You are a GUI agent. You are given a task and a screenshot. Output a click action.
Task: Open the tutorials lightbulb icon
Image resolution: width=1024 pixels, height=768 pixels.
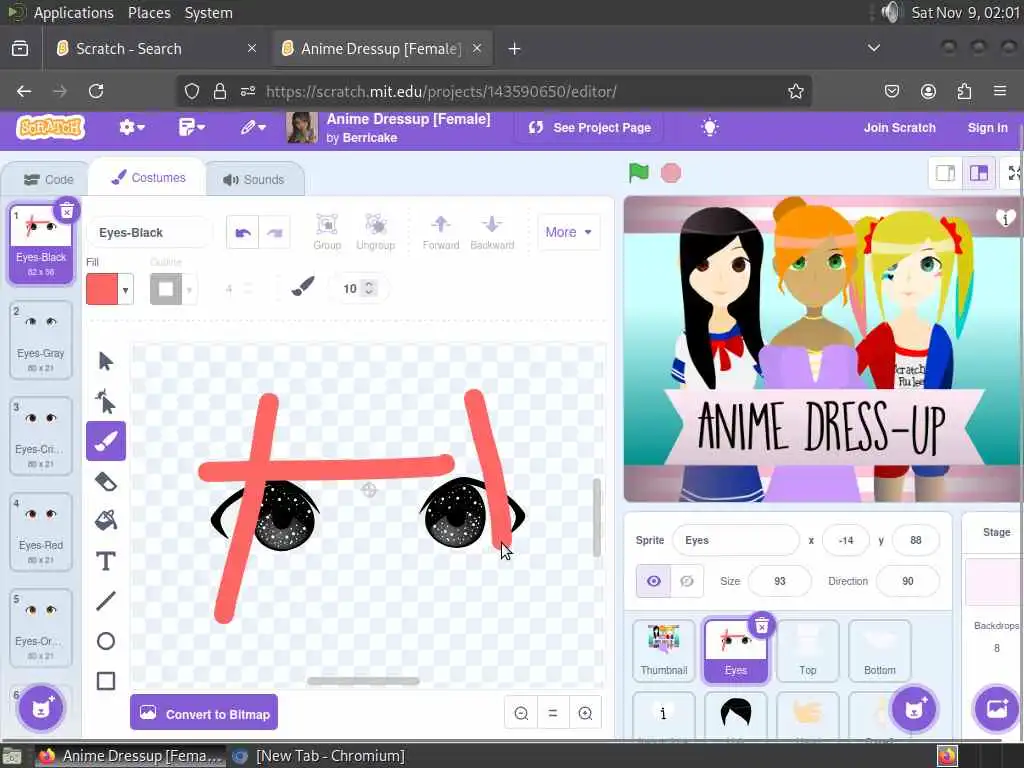click(x=710, y=127)
